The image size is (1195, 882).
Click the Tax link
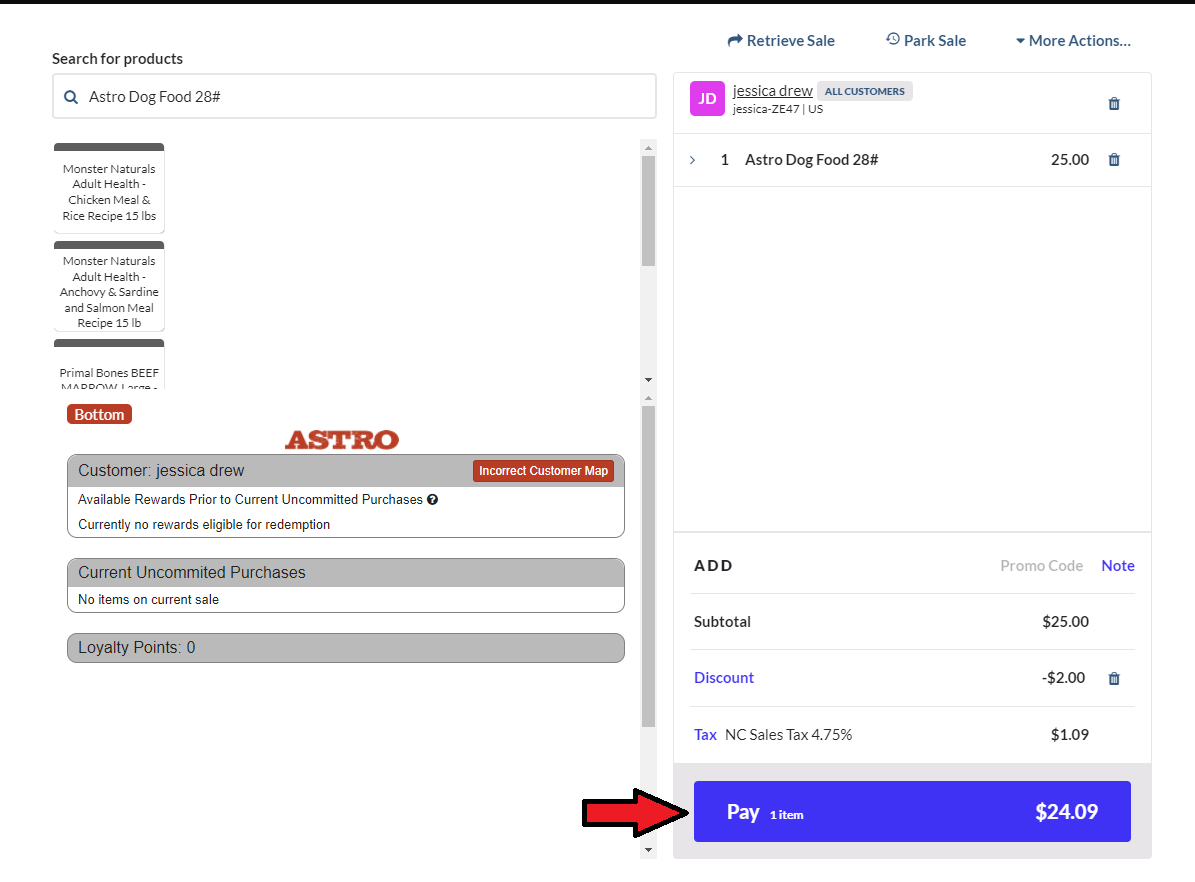[705, 735]
